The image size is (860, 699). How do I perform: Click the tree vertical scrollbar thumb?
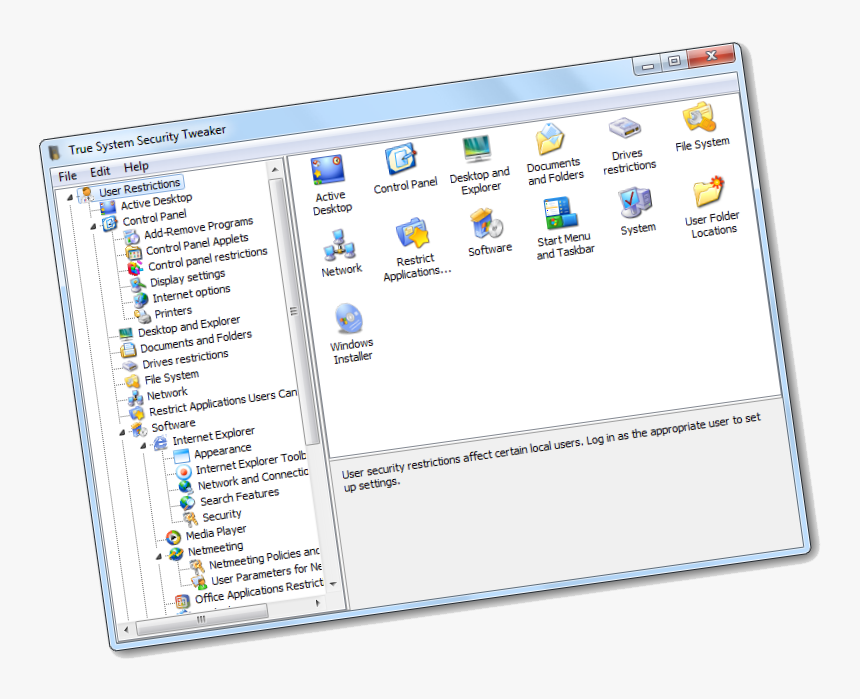coord(295,311)
